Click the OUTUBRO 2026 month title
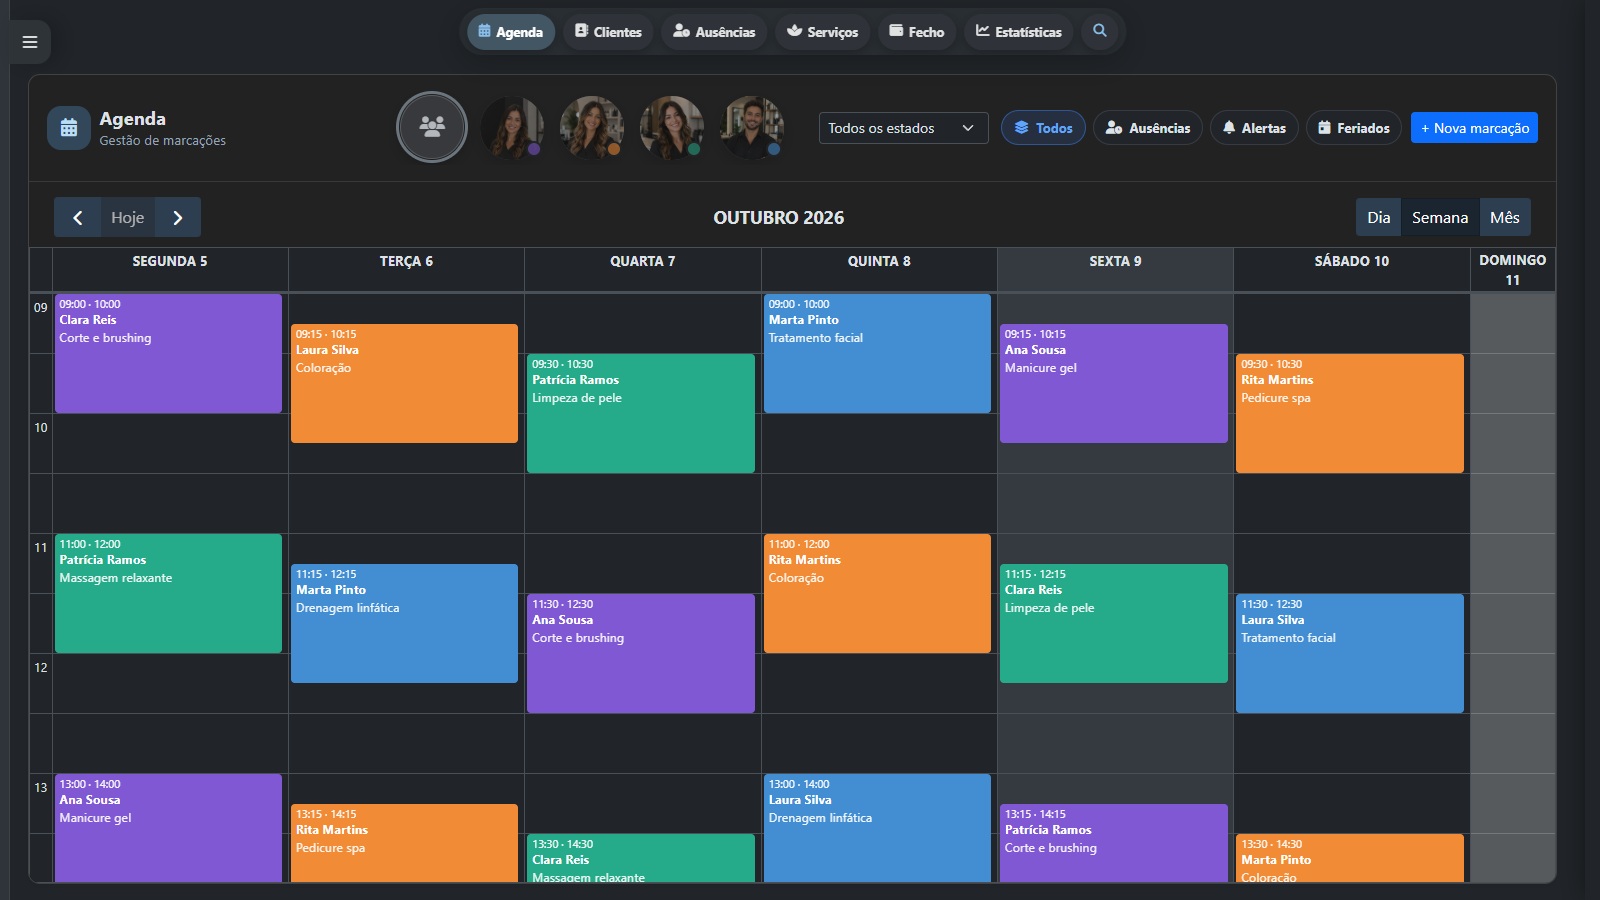The height and width of the screenshot is (900, 1600). [778, 217]
